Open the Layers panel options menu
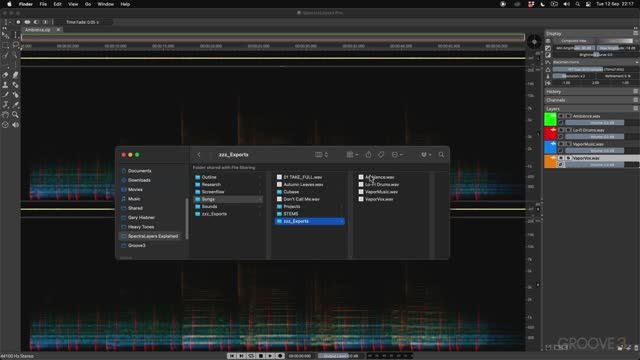This screenshot has height=360, width=640. 636,109
